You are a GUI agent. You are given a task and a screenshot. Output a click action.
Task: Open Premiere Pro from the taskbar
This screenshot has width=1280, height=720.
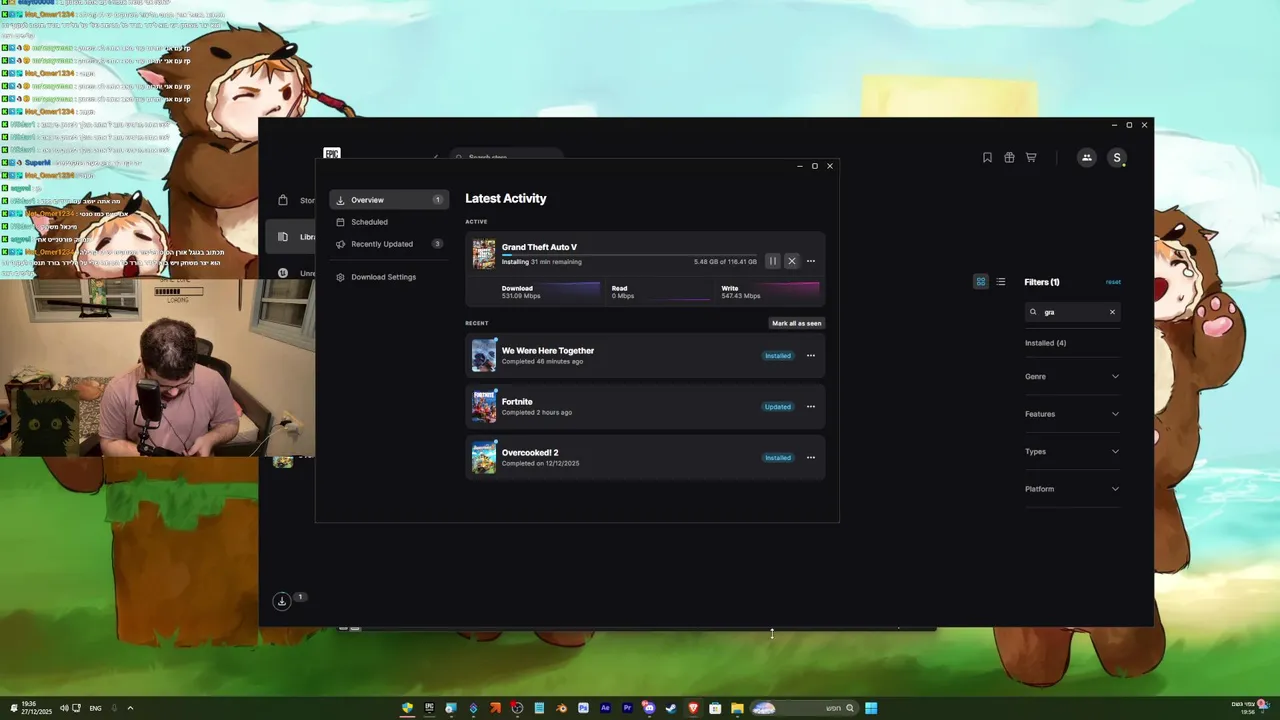coord(627,708)
